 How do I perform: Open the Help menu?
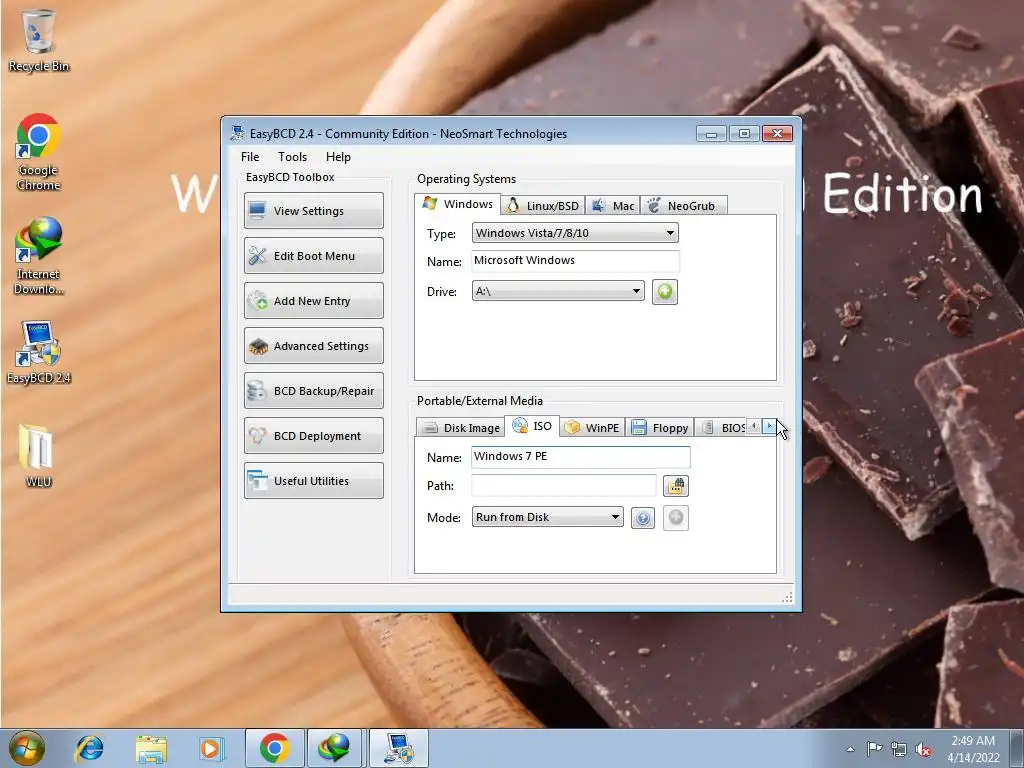click(338, 157)
